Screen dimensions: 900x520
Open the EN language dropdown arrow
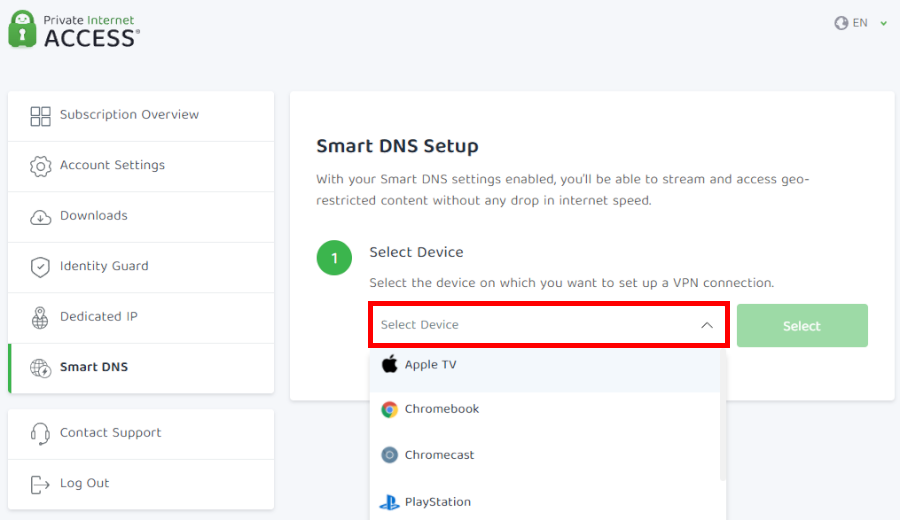tap(884, 24)
